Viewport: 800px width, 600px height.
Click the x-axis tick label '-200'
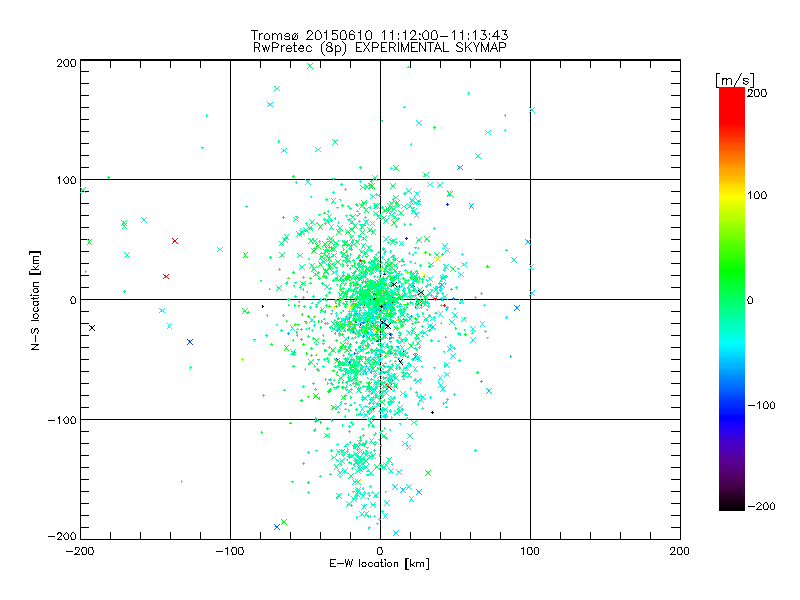click(80, 551)
